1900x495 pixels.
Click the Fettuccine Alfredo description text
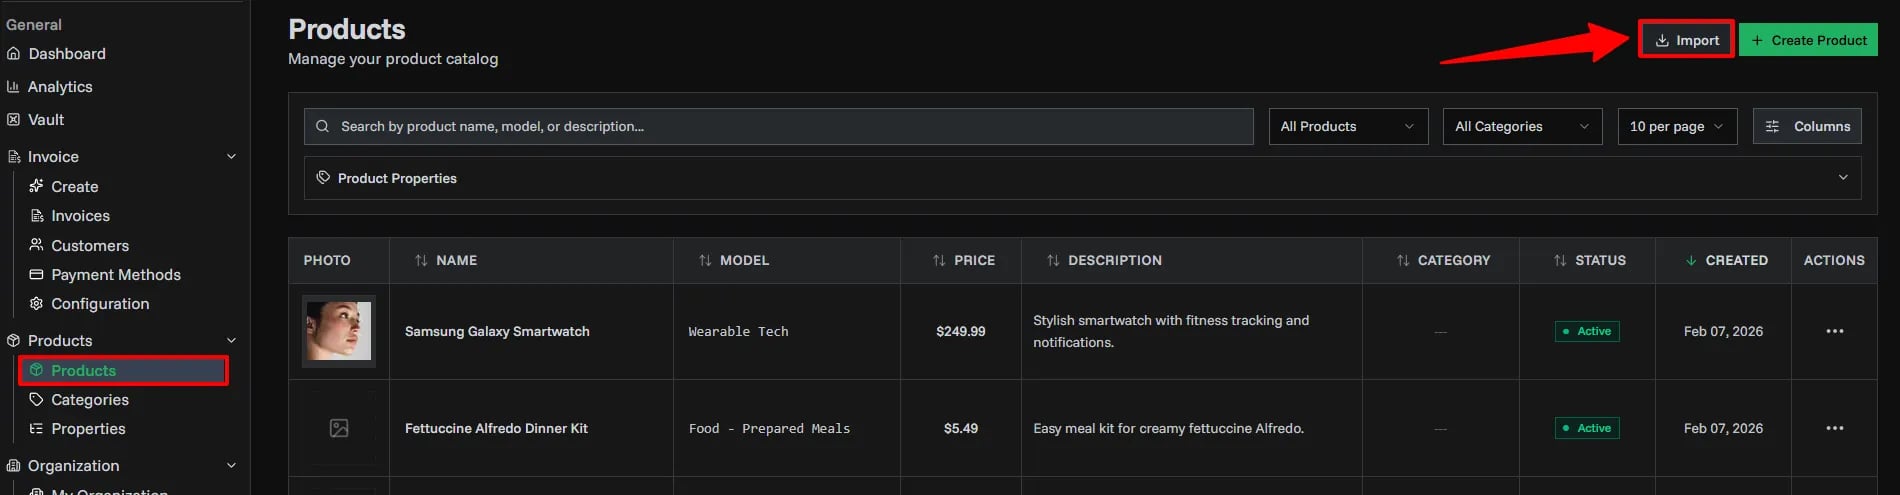pyautogui.click(x=1168, y=429)
